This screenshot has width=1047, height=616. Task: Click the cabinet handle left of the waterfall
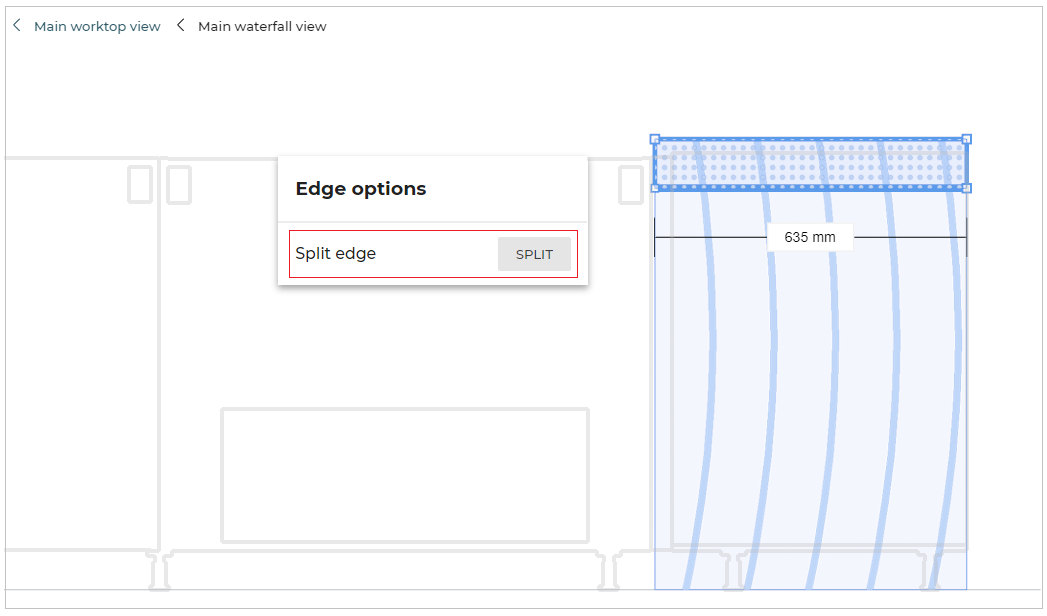631,185
